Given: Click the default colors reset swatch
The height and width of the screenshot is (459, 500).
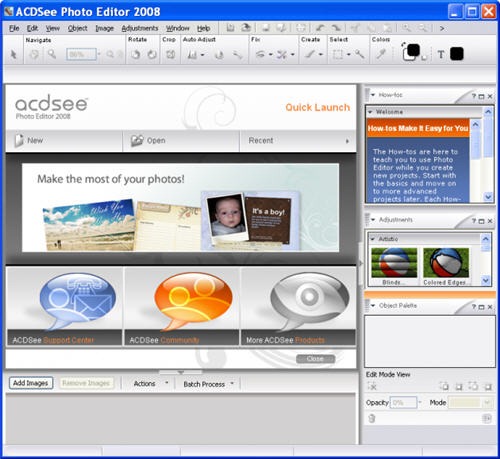Looking at the screenshot, I should click(x=424, y=58).
